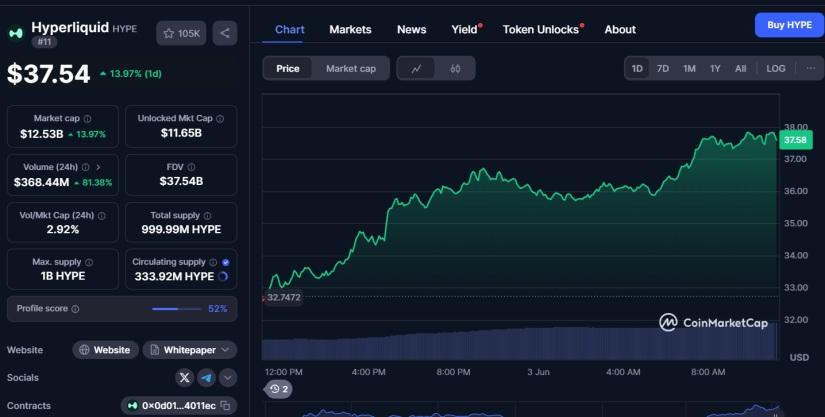This screenshot has height=417, width=825.
Task: Select the 1D time range
Action: [x=637, y=68]
